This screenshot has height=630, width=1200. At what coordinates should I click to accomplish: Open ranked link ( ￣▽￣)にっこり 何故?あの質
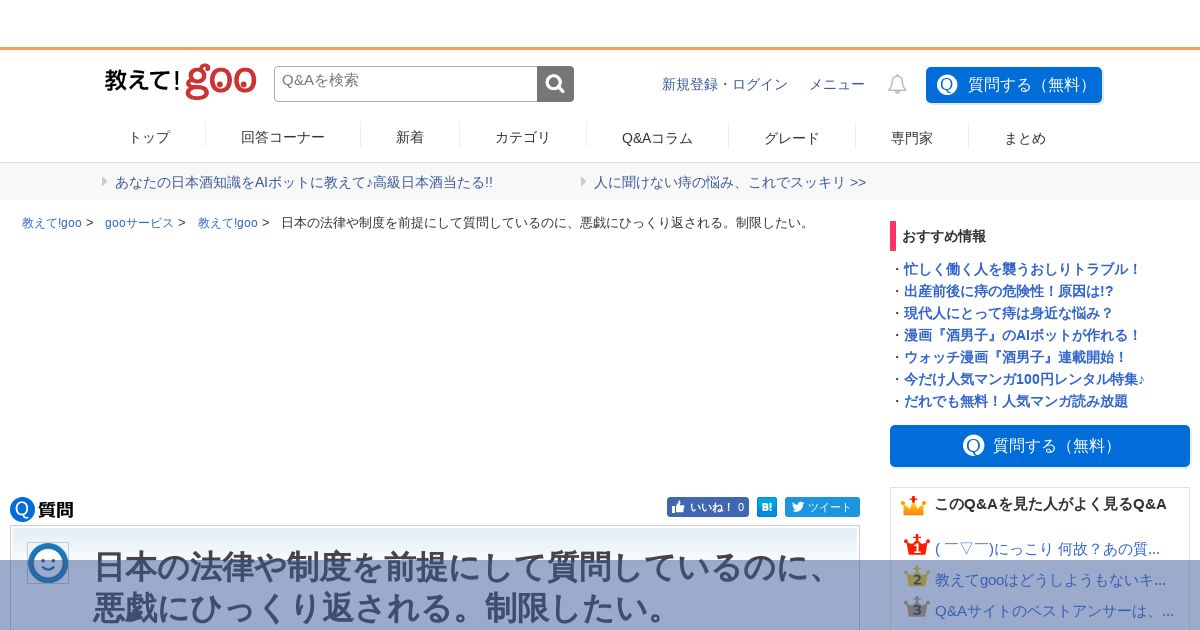tap(1047, 549)
